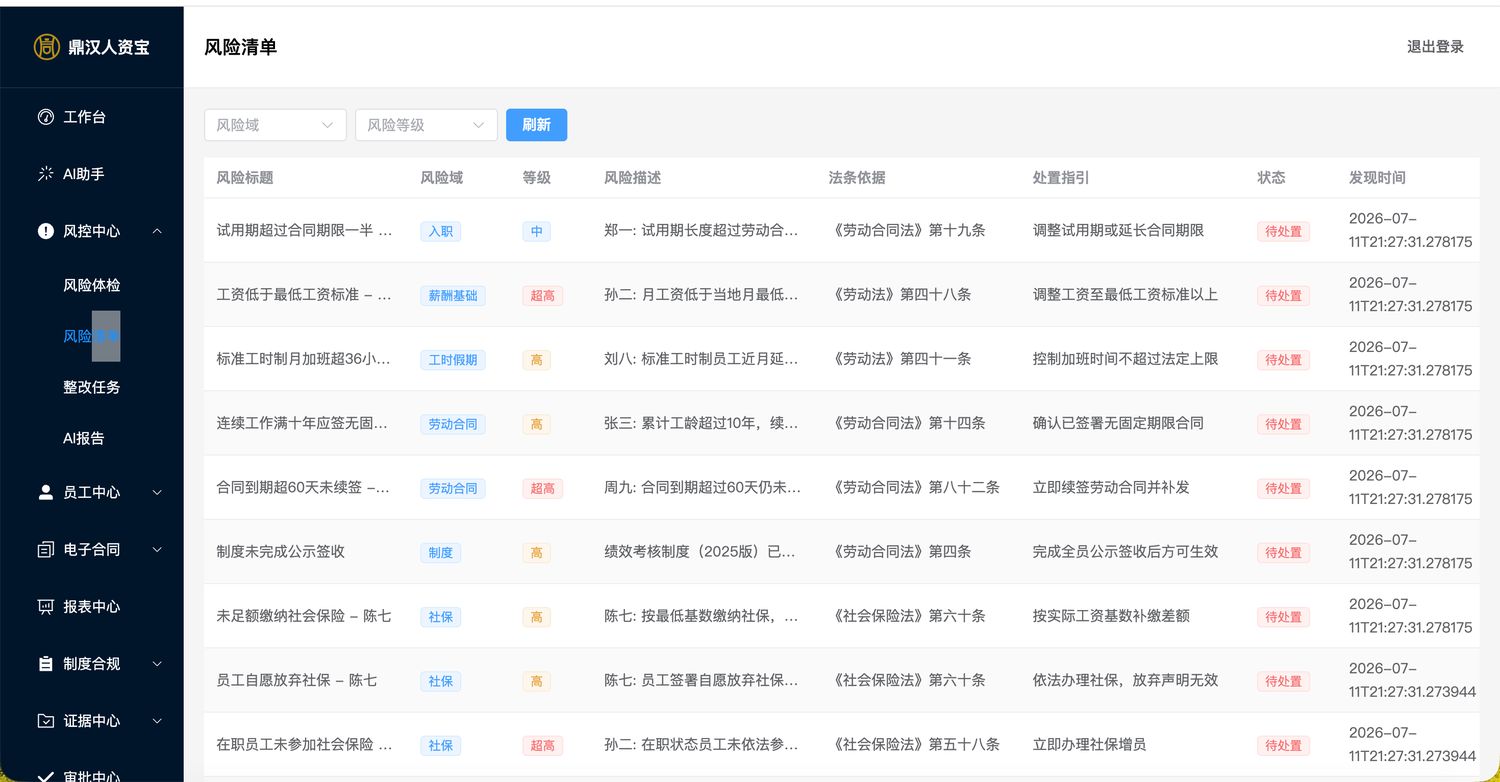Image resolution: width=1500 pixels, height=782 pixels.
Task: Click 控制加班时间不超过法定上限 guidance
Action: point(1125,358)
